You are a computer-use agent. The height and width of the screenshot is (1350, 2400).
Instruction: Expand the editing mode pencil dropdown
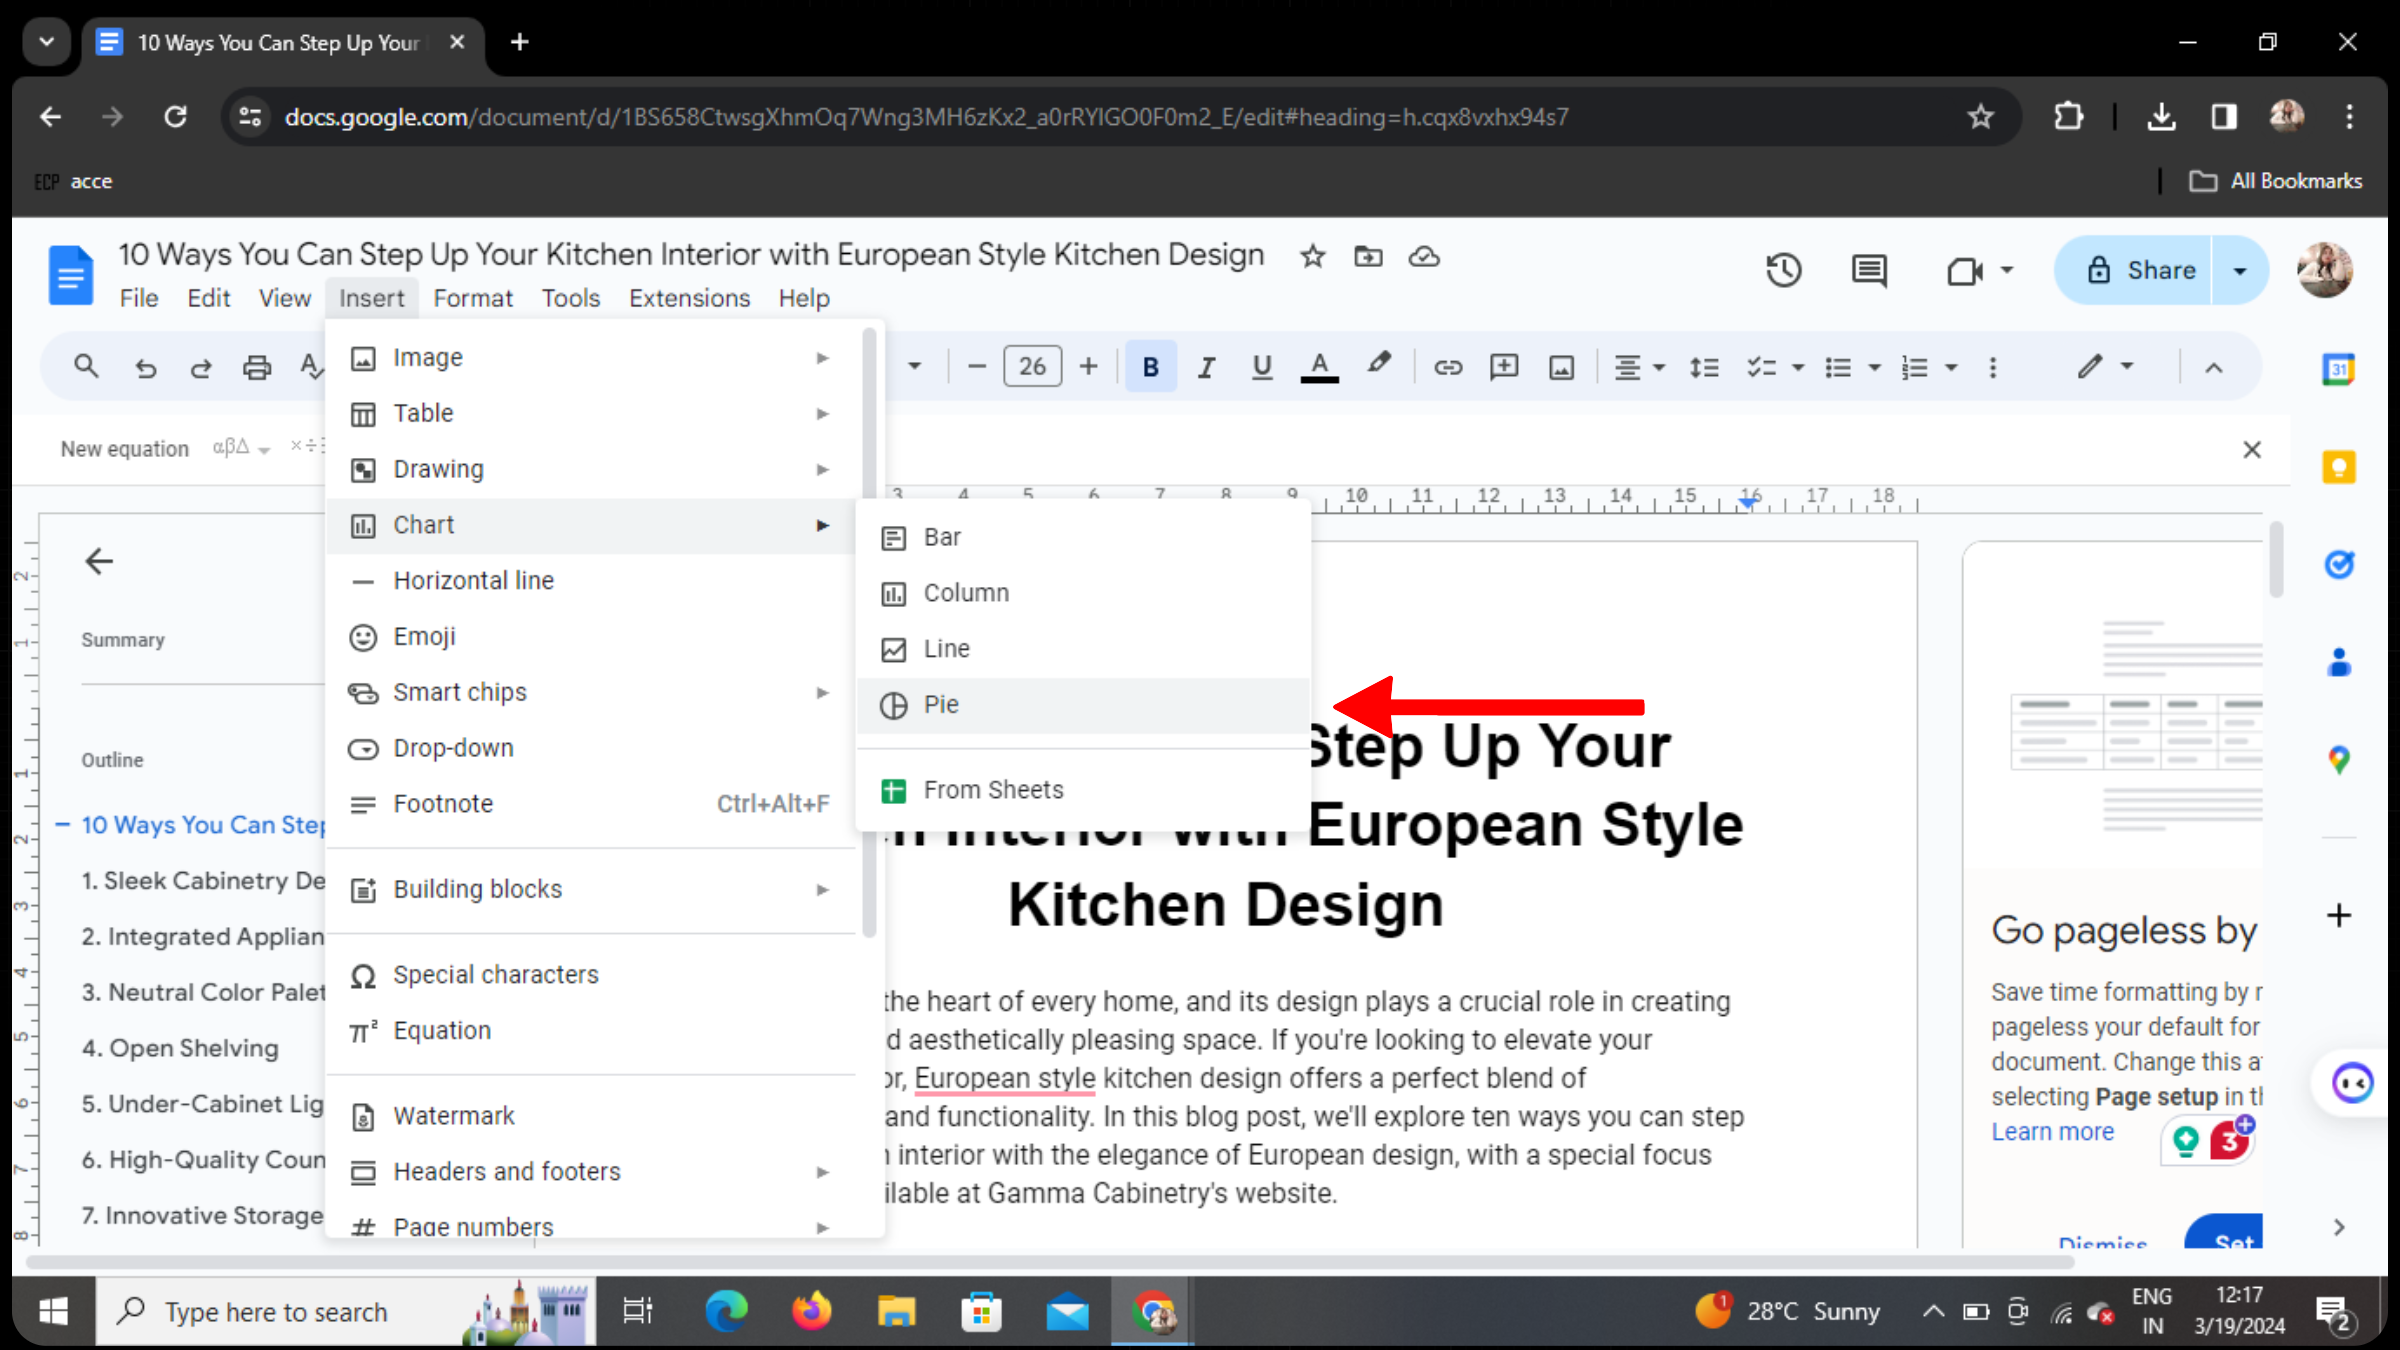tap(2104, 367)
